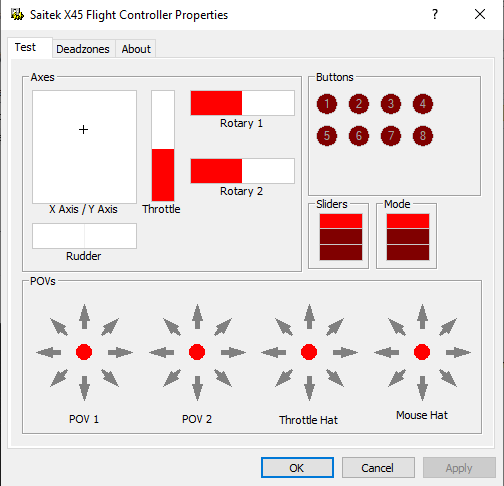Click the 'Rudder' label text
The width and height of the screenshot is (504, 486).
coord(83,256)
